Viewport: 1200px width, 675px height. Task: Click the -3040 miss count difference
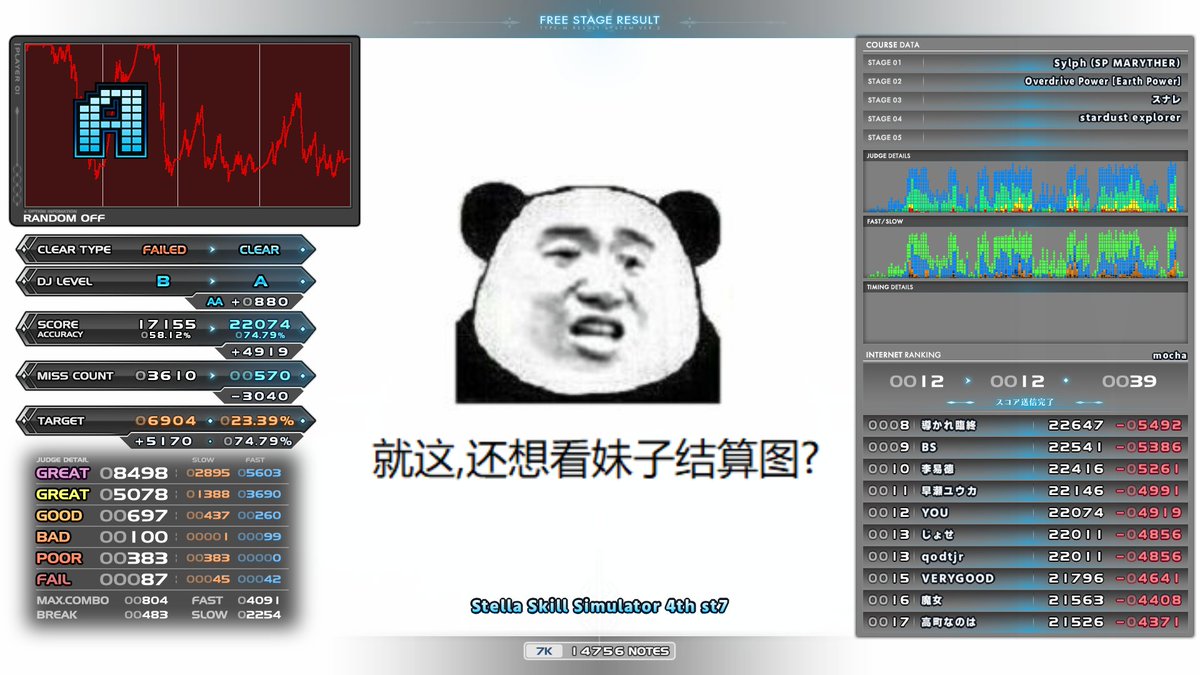[259, 396]
